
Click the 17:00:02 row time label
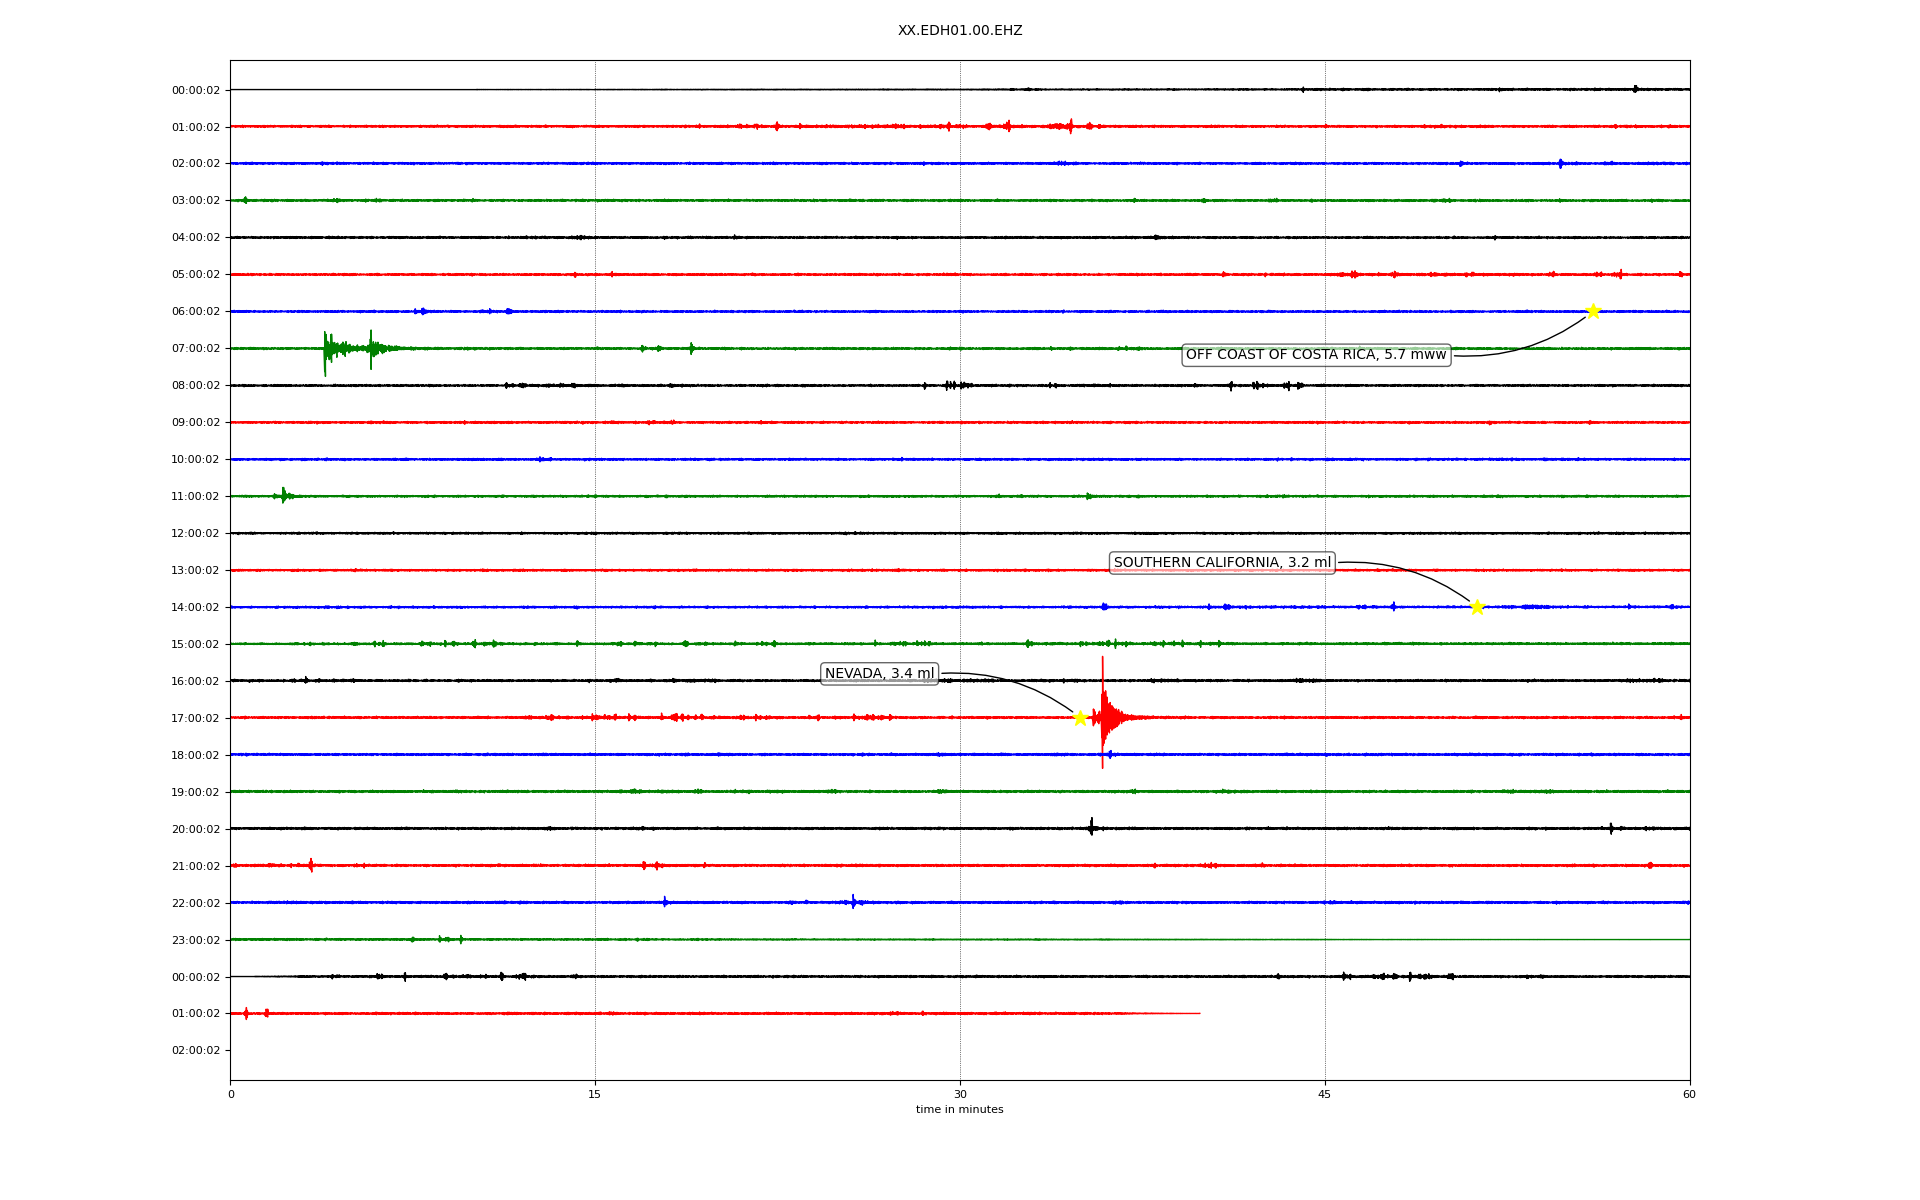coord(195,718)
